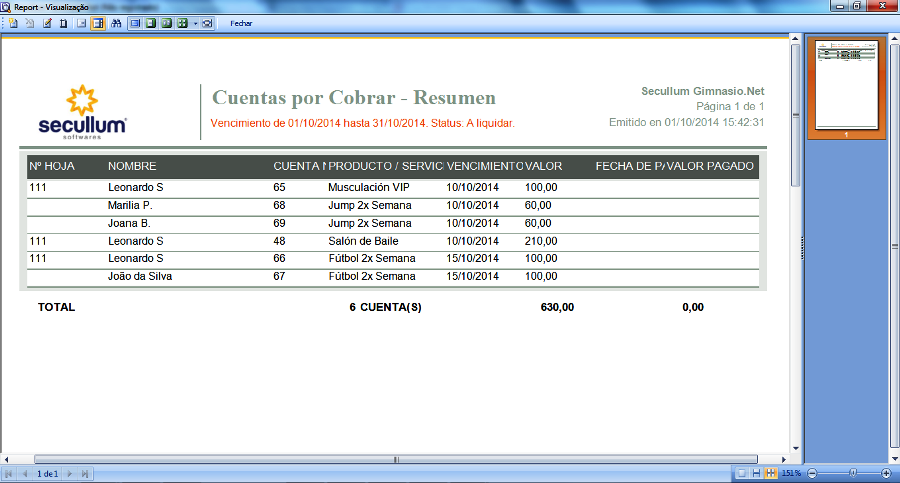Click the report horizontal scrollbar
This screenshot has height=483, width=900.
point(395,459)
